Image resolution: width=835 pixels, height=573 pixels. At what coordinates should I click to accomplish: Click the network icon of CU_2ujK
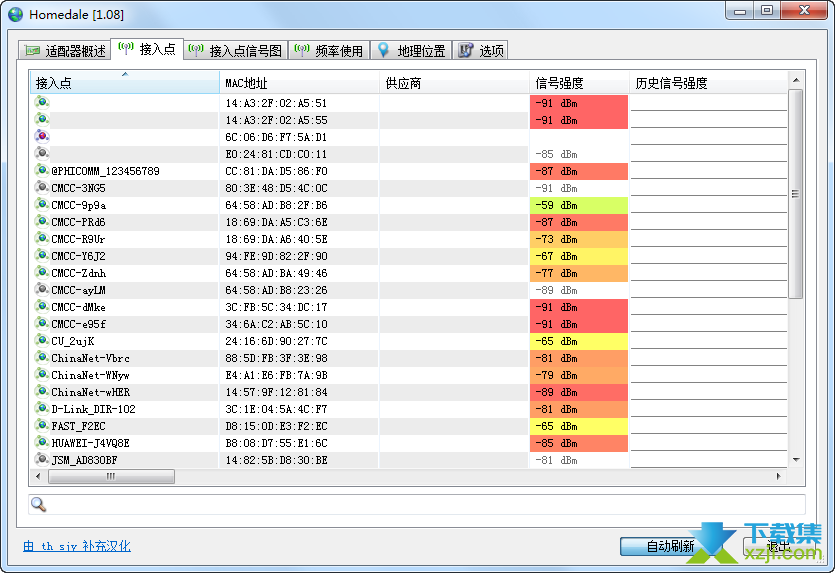(x=42, y=341)
